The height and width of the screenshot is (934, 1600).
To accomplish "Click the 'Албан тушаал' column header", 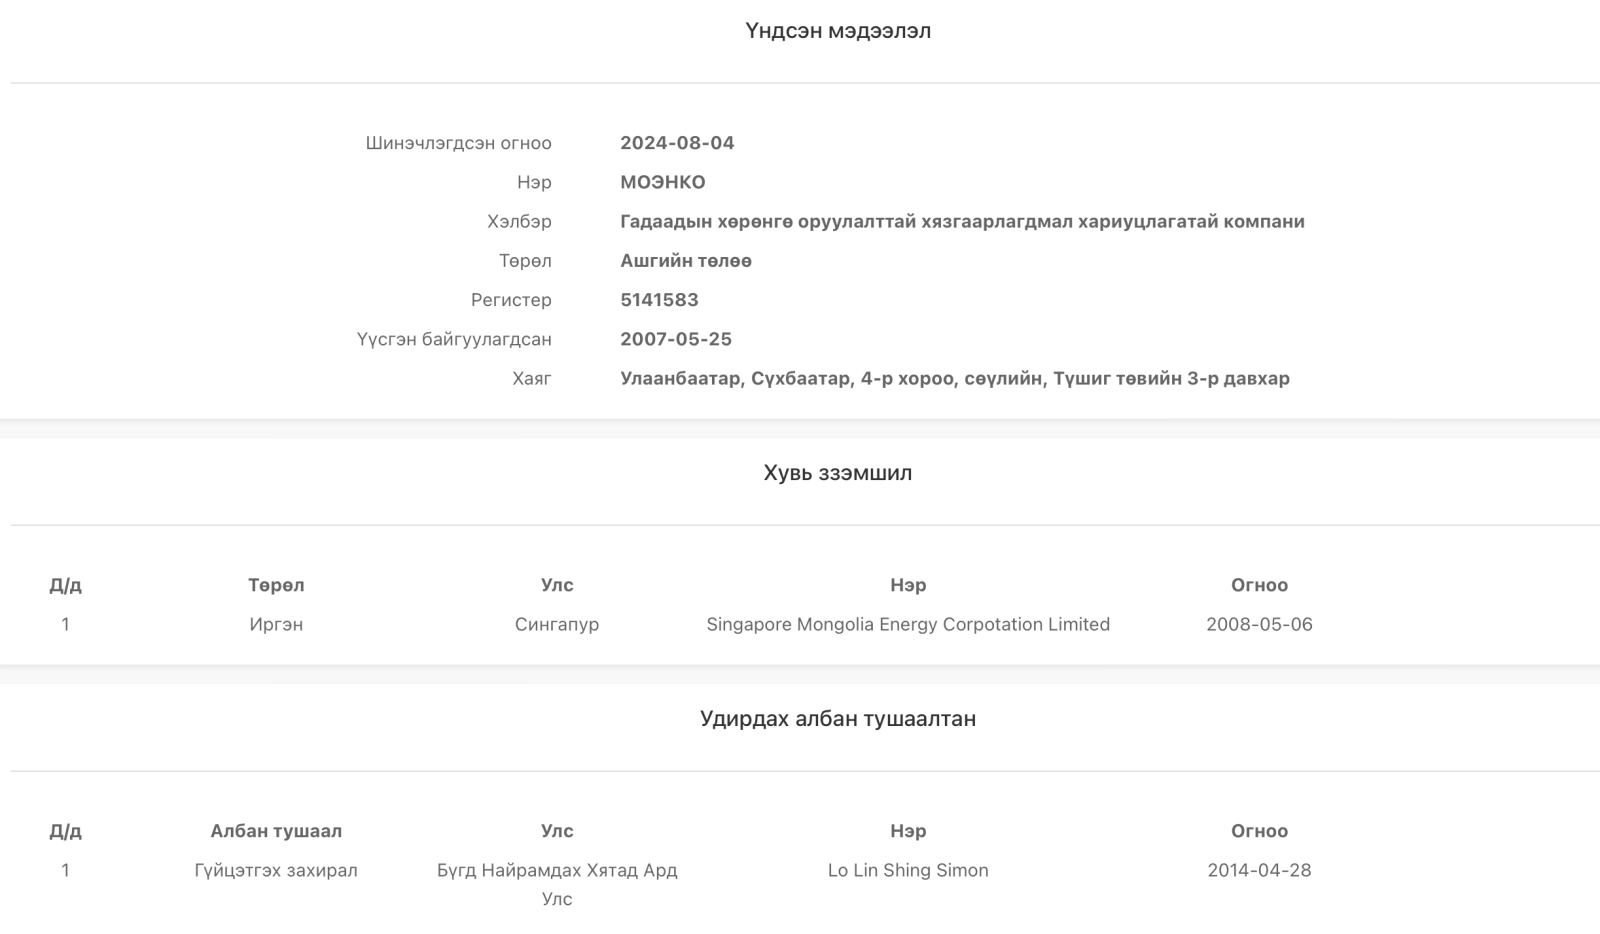I will (x=276, y=831).
